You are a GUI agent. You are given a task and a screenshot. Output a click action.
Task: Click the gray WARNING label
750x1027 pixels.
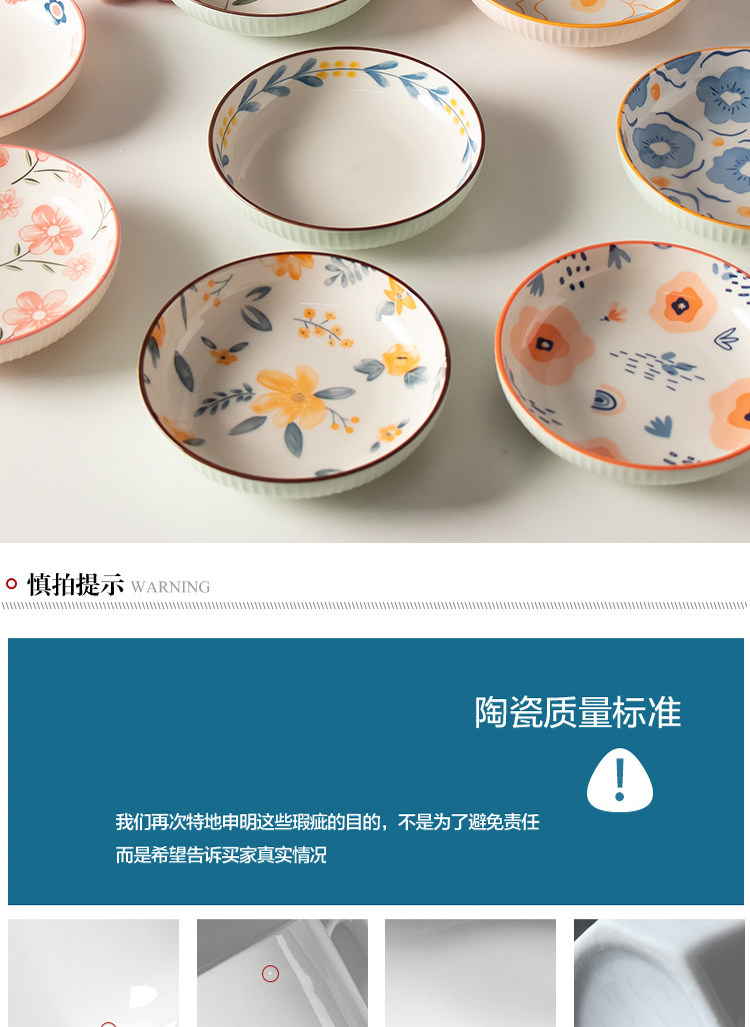[170, 587]
